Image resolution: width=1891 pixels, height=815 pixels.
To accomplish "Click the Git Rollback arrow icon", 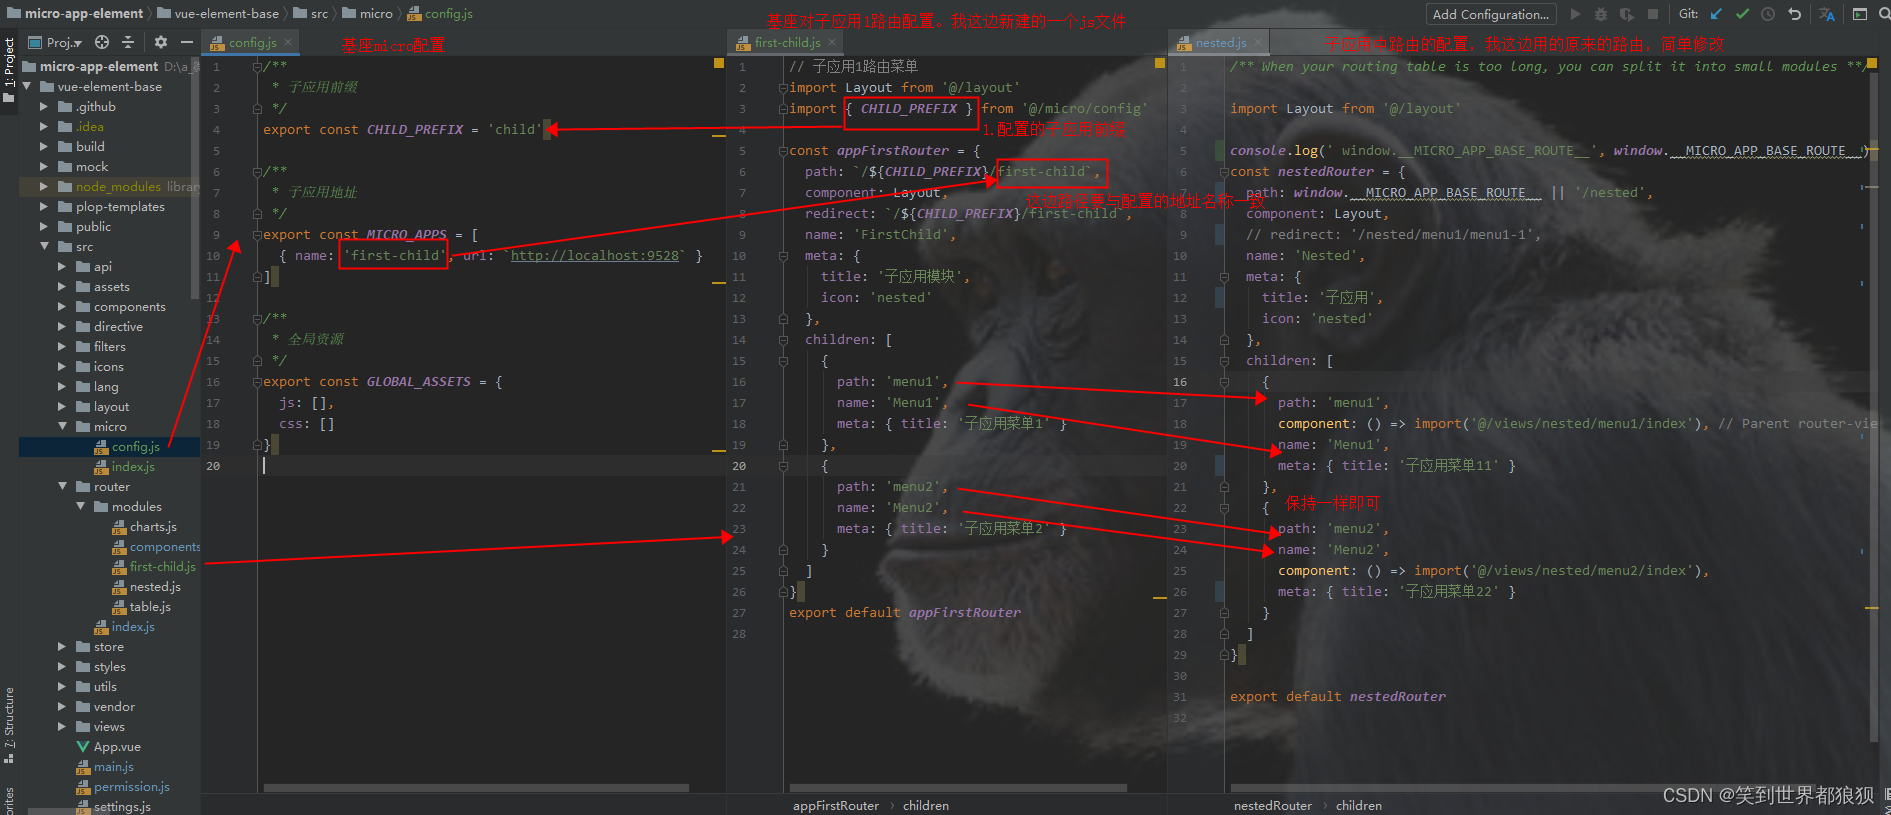I will click(1794, 14).
